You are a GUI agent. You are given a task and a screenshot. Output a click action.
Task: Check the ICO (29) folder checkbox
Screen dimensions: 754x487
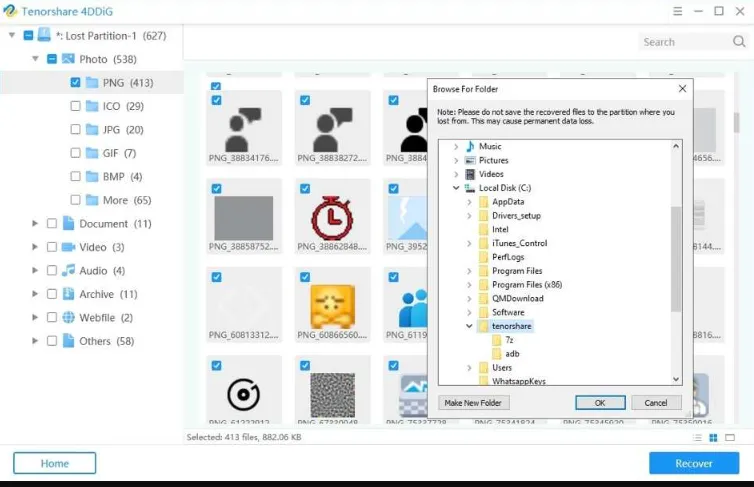coord(75,106)
